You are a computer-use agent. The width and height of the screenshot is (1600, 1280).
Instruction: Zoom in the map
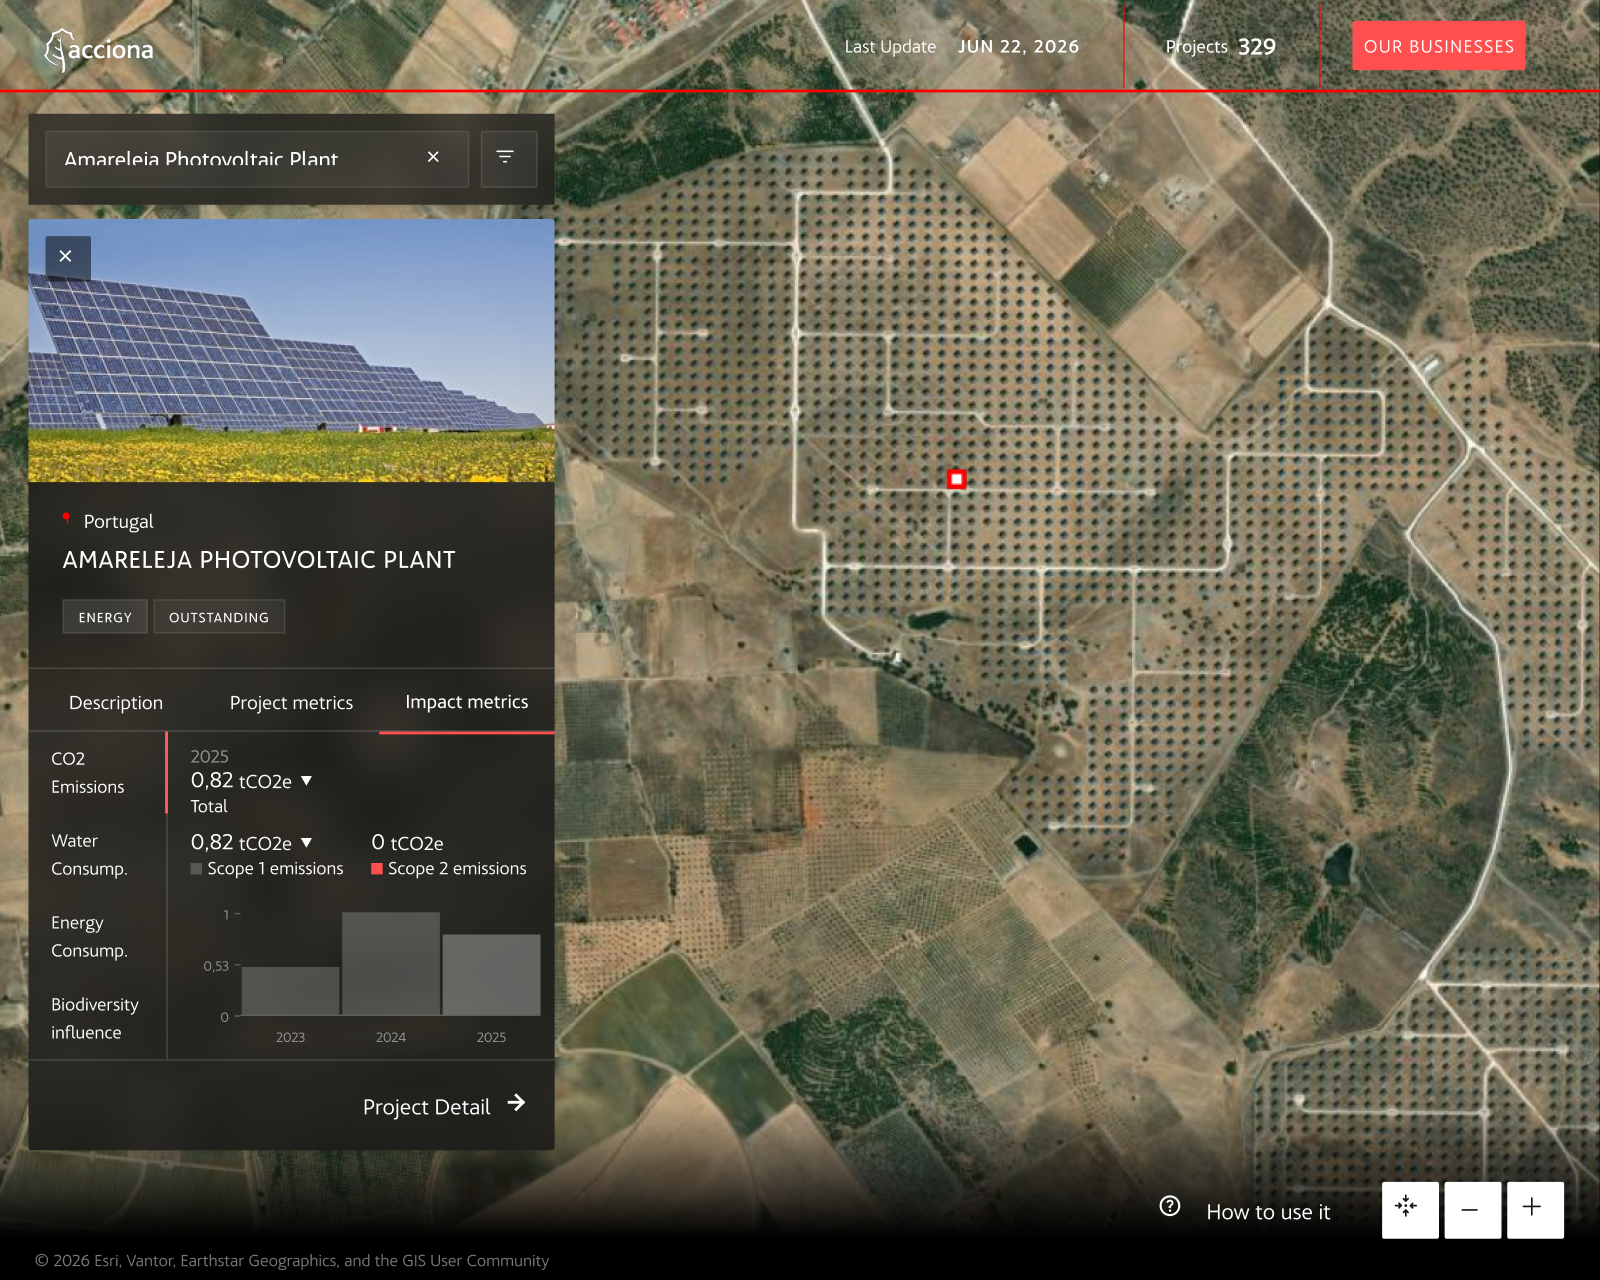[1535, 1210]
